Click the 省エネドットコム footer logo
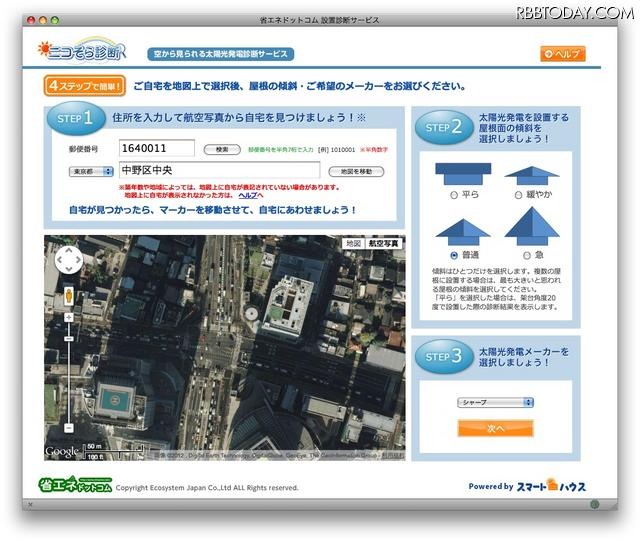 click(x=75, y=484)
